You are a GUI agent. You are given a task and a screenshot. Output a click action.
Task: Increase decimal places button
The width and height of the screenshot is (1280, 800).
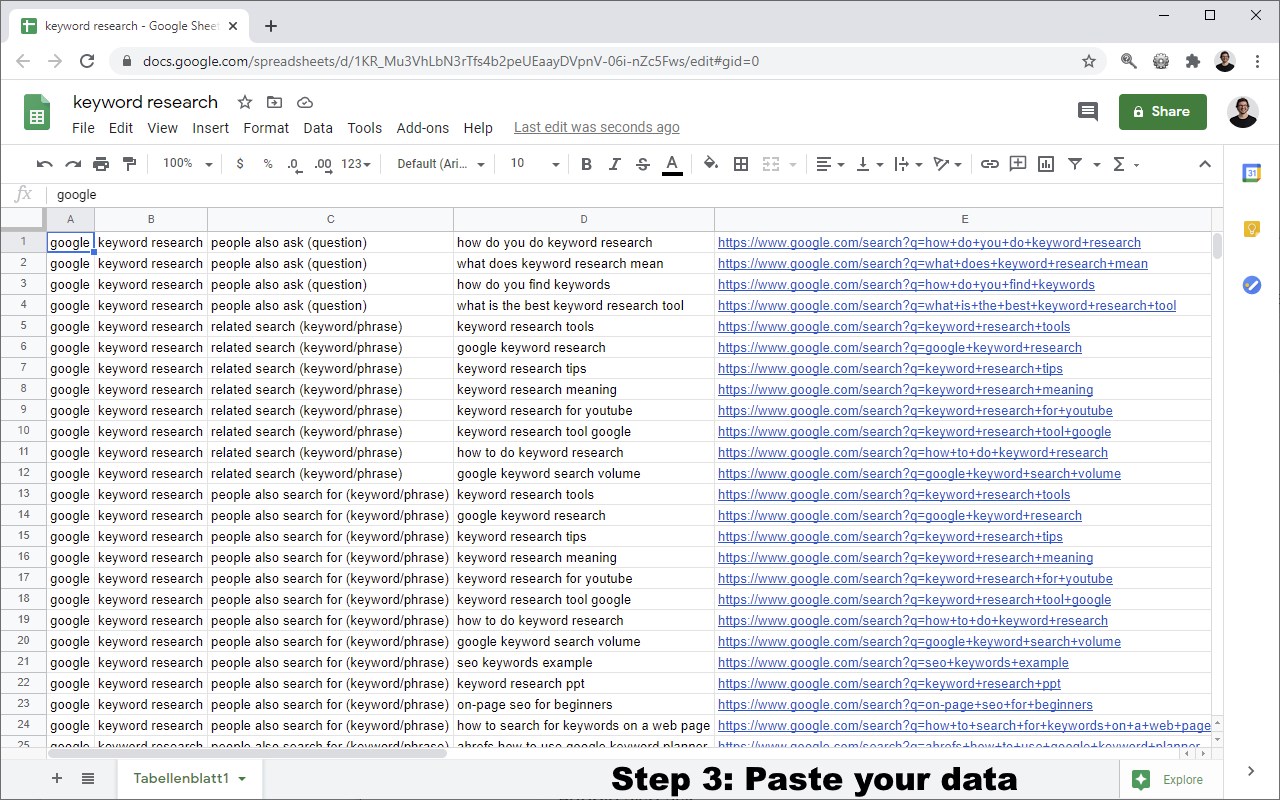tap(322, 164)
